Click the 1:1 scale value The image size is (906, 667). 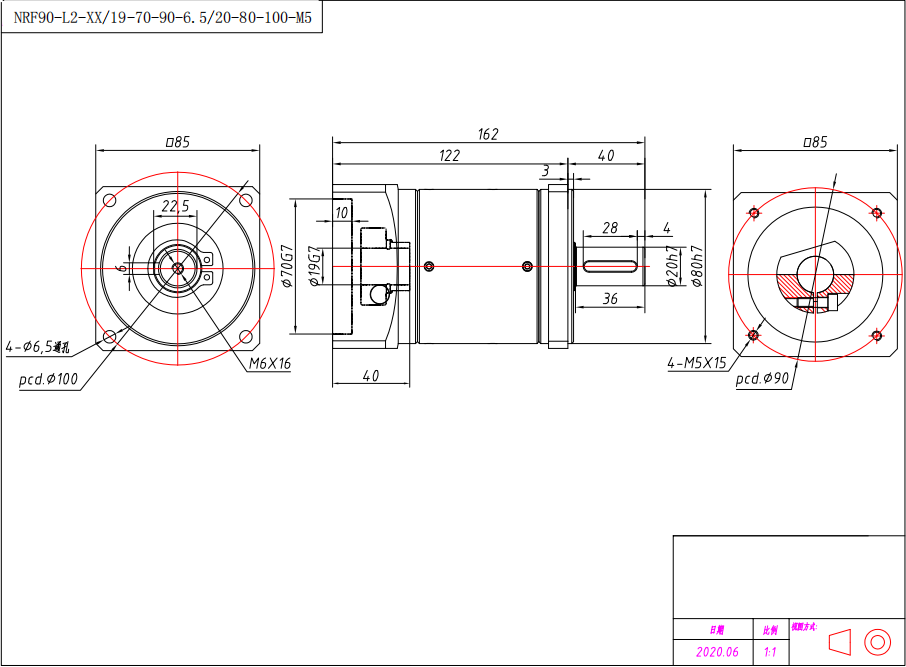click(770, 652)
